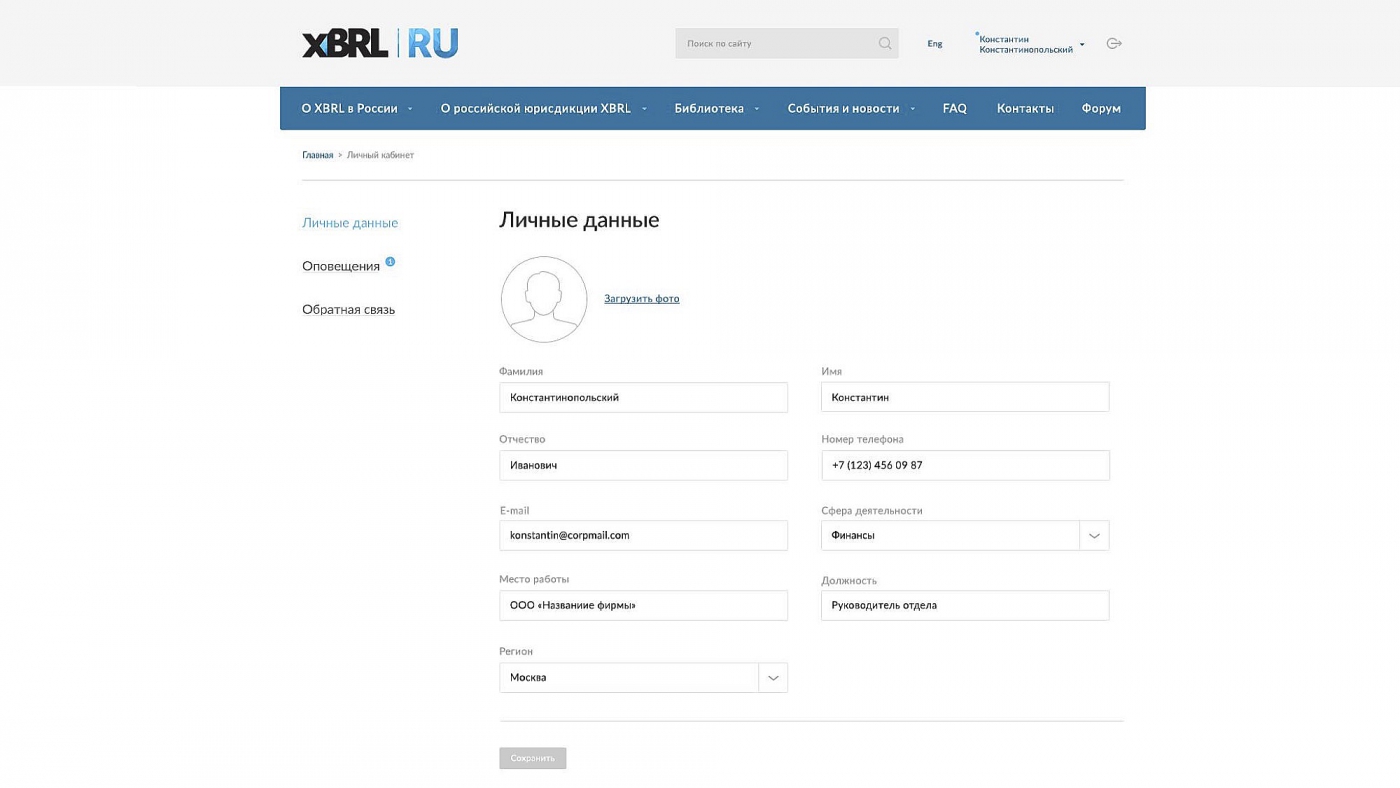1400x788 pixels.
Task: Click the Отчество input field
Action: 643,465
